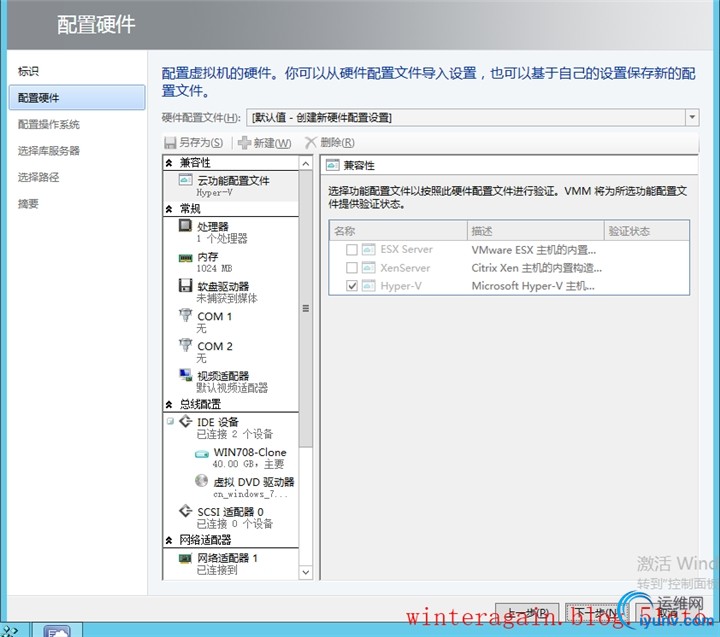Click the SCSI 适配器 0 icon

tap(186, 511)
